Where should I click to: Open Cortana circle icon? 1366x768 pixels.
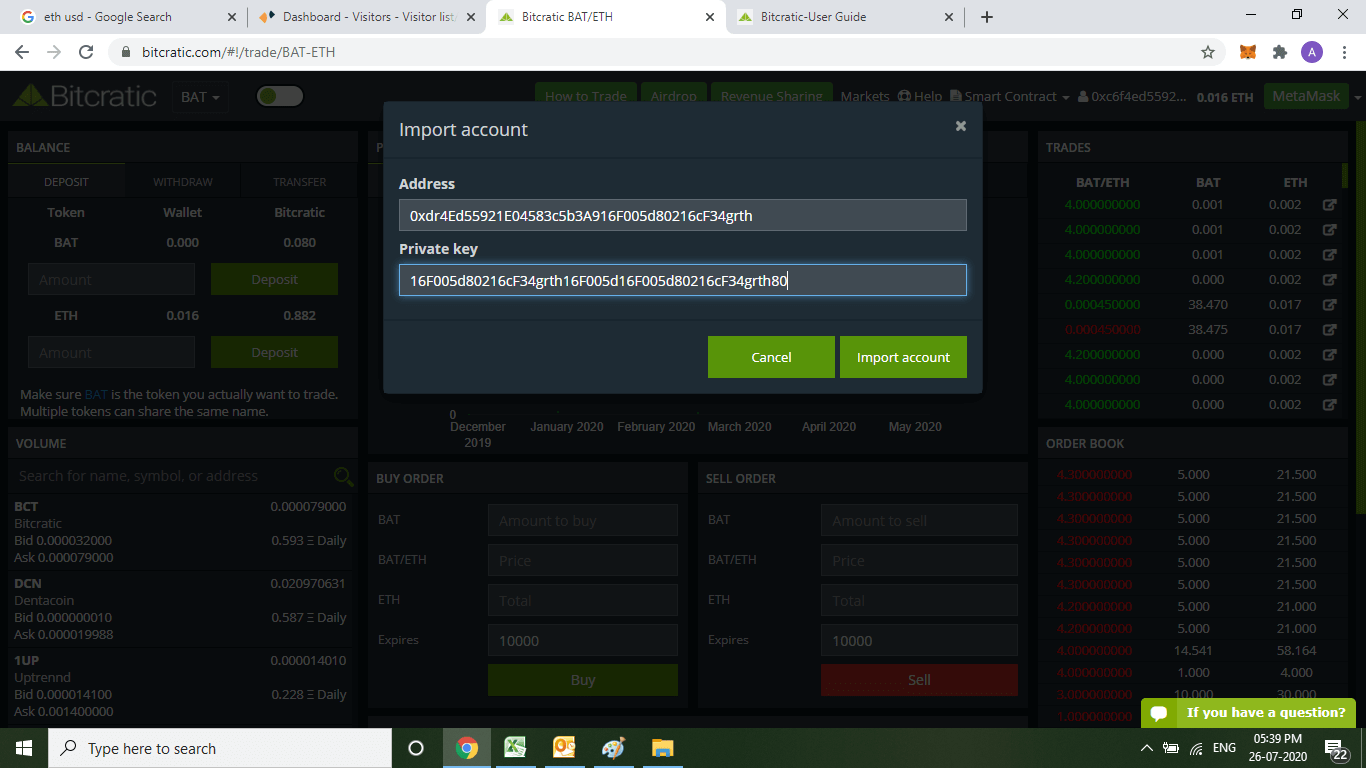[x=416, y=748]
